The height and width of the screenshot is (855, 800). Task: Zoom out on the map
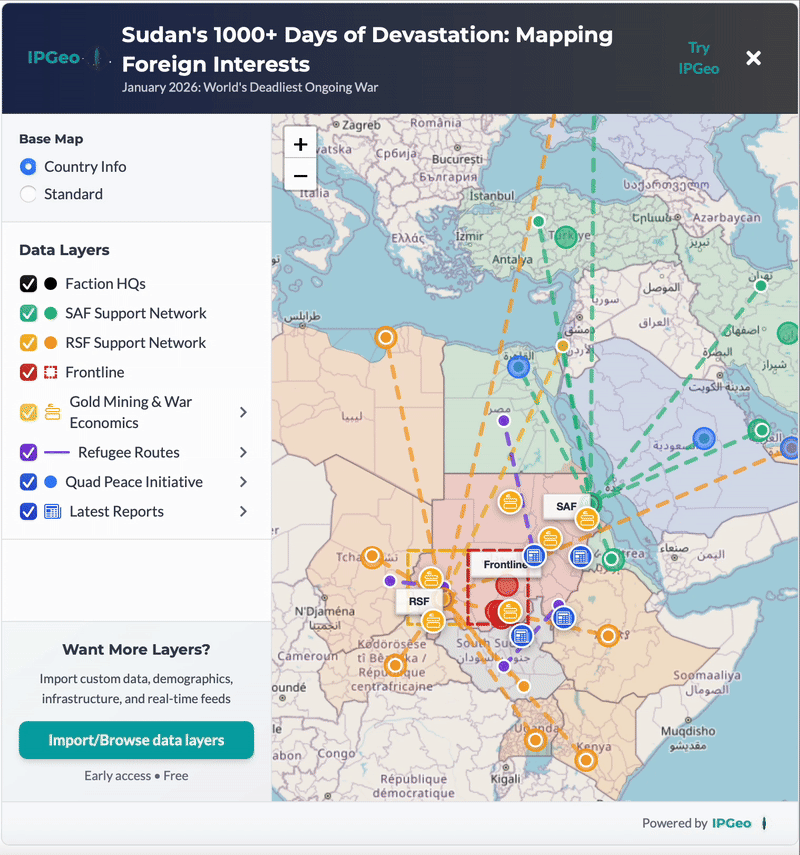[300, 174]
